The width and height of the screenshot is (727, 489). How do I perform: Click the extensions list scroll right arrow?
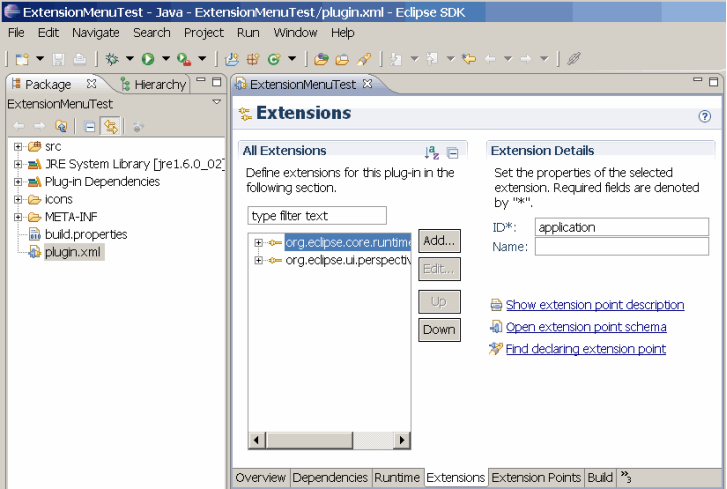pyautogui.click(x=402, y=440)
